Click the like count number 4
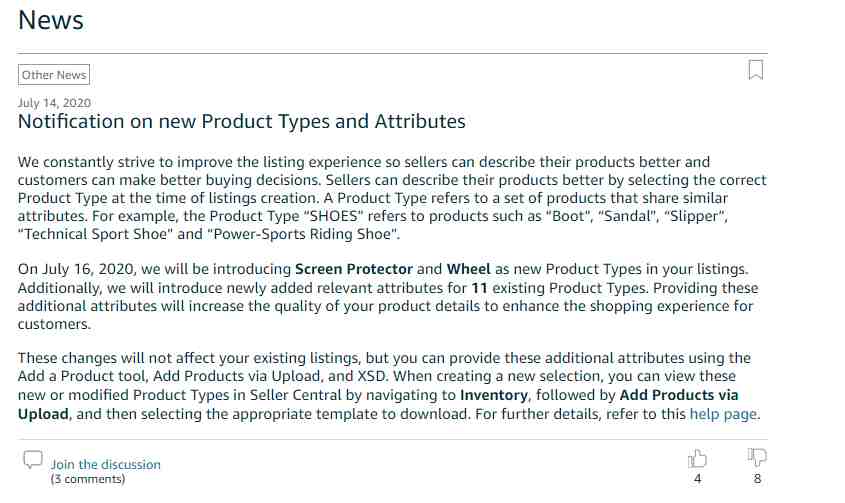The height and width of the screenshot is (503, 845). [x=697, y=479]
